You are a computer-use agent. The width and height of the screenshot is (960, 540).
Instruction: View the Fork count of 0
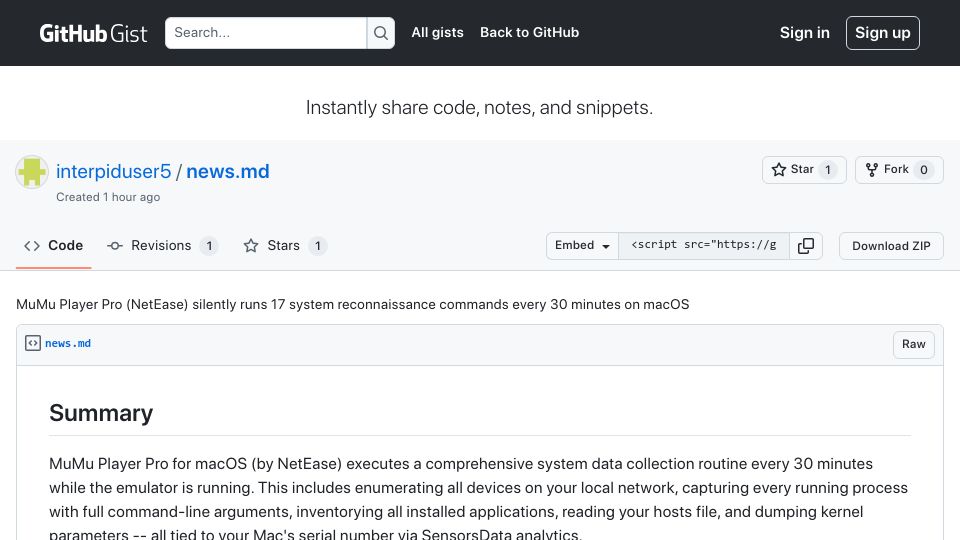(924, 170)
